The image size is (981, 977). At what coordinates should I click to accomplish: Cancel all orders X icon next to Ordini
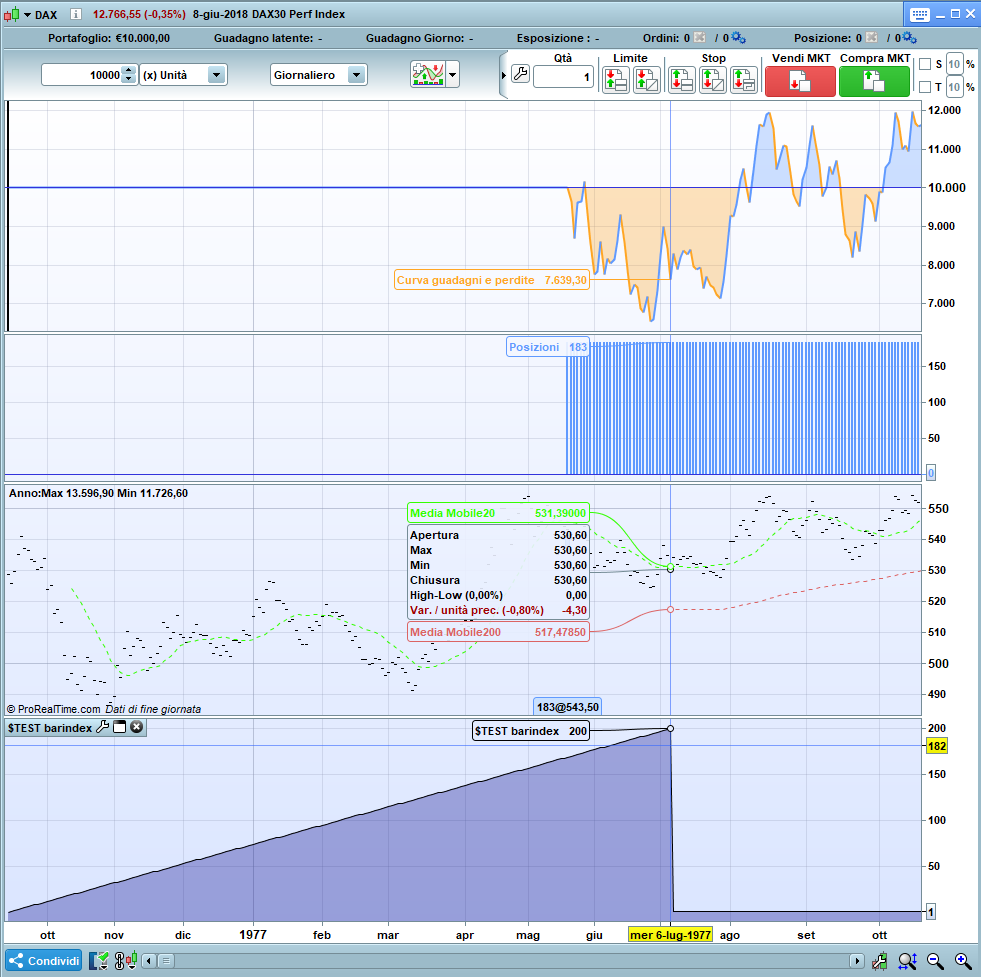point(699,38)
